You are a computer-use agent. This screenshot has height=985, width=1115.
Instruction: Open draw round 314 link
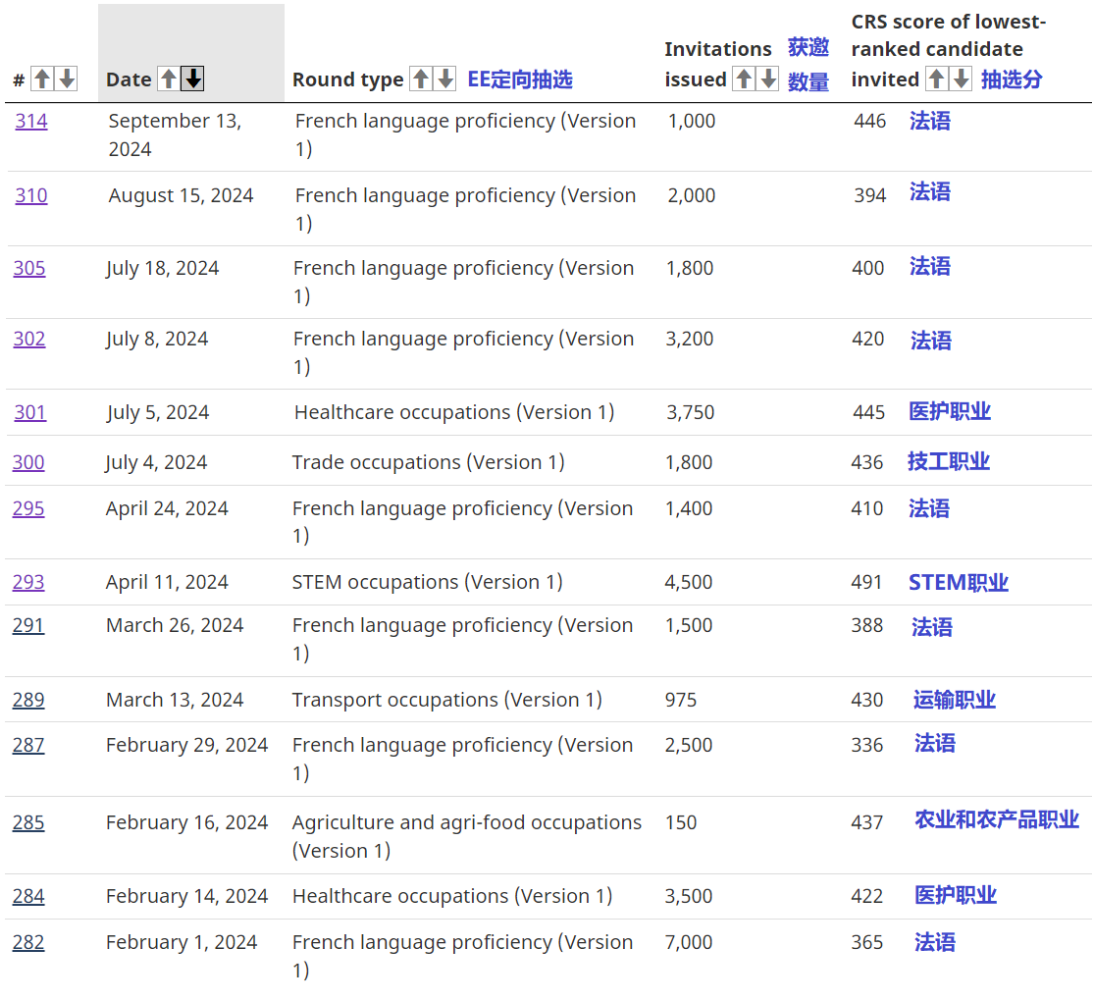click(31, 121)
